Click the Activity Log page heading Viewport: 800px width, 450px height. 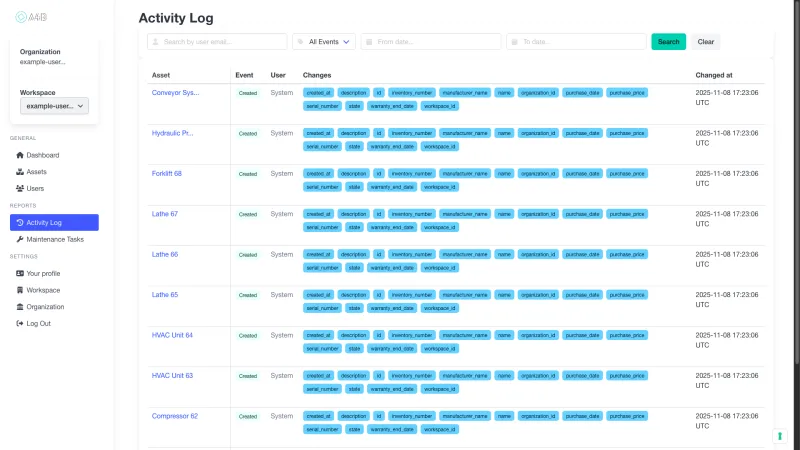(x=176, y=18)
